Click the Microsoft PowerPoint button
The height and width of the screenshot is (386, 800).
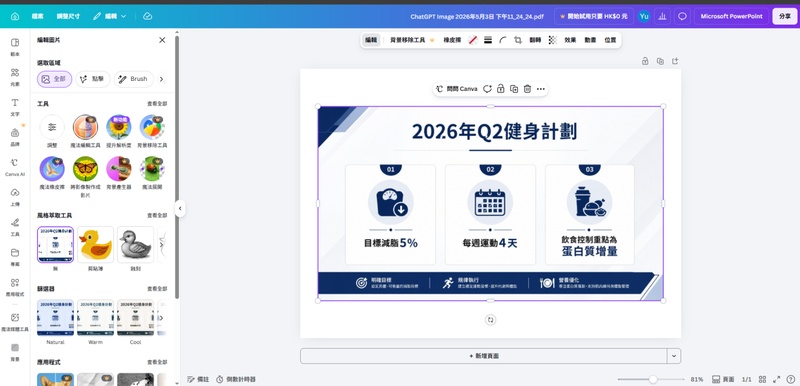pos(731,16)
